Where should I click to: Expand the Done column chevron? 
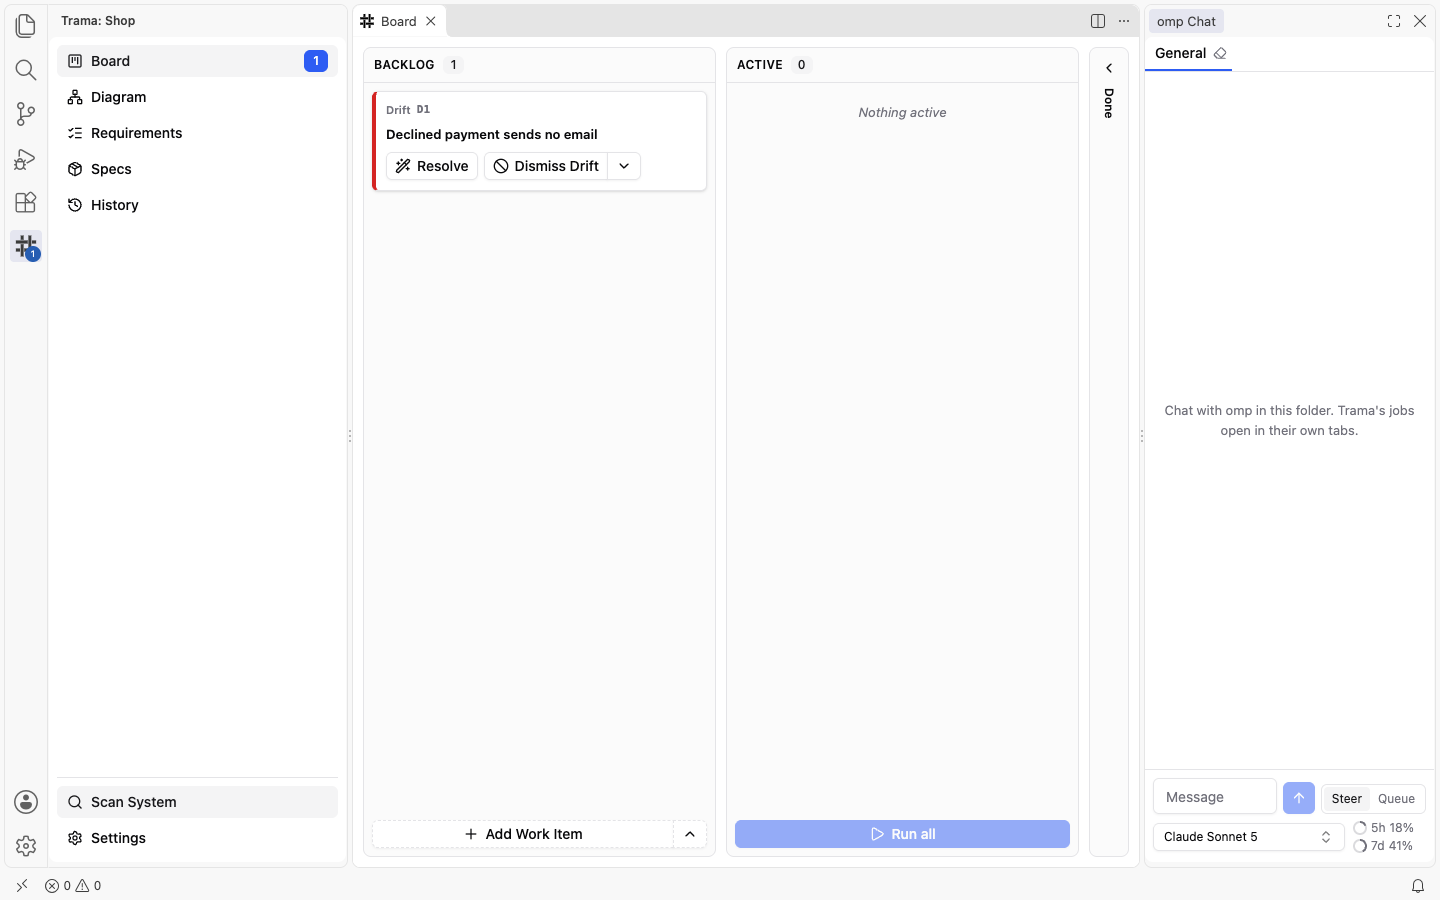tap(1109, 68)
